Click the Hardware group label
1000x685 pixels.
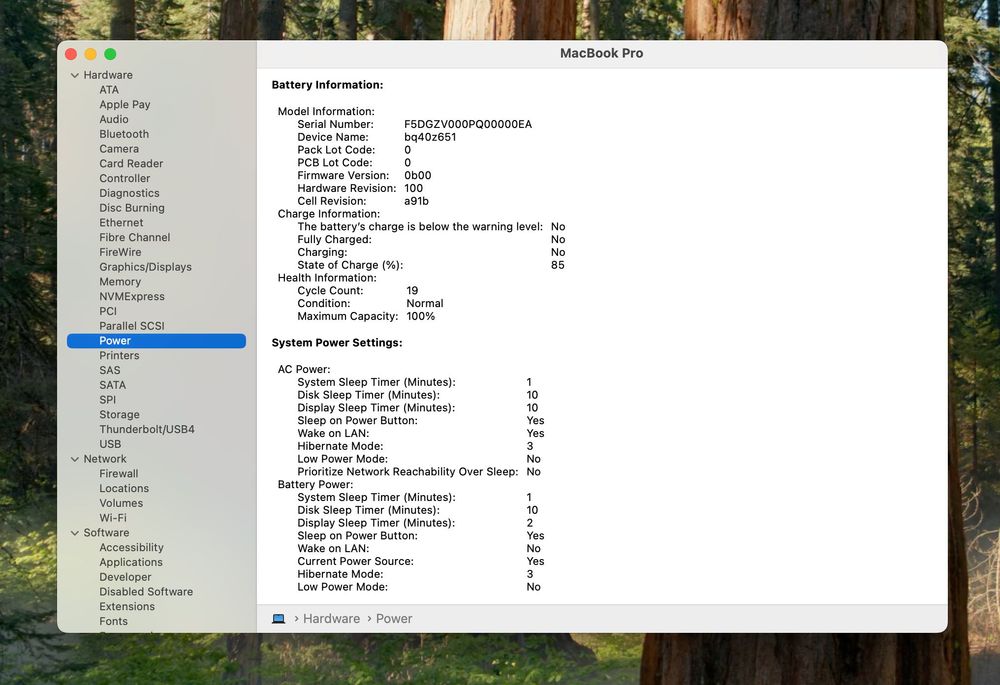click(108, 75)
